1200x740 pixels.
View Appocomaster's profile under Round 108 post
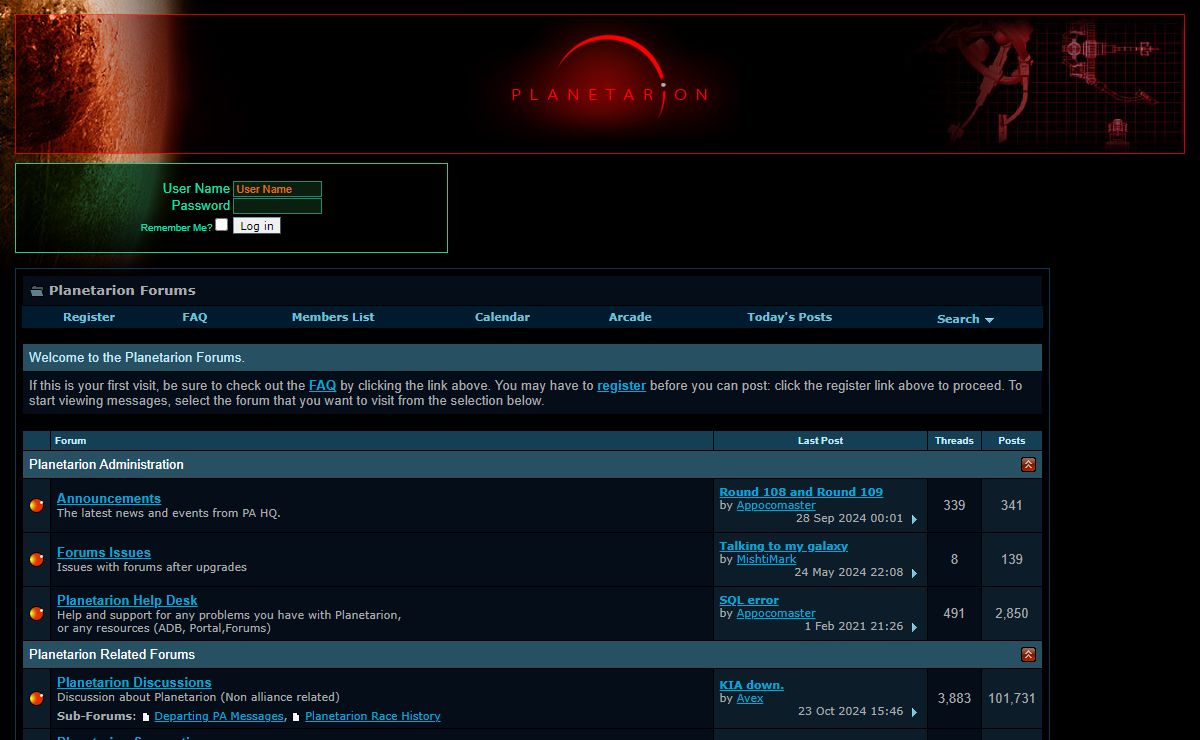click(776, 505)
